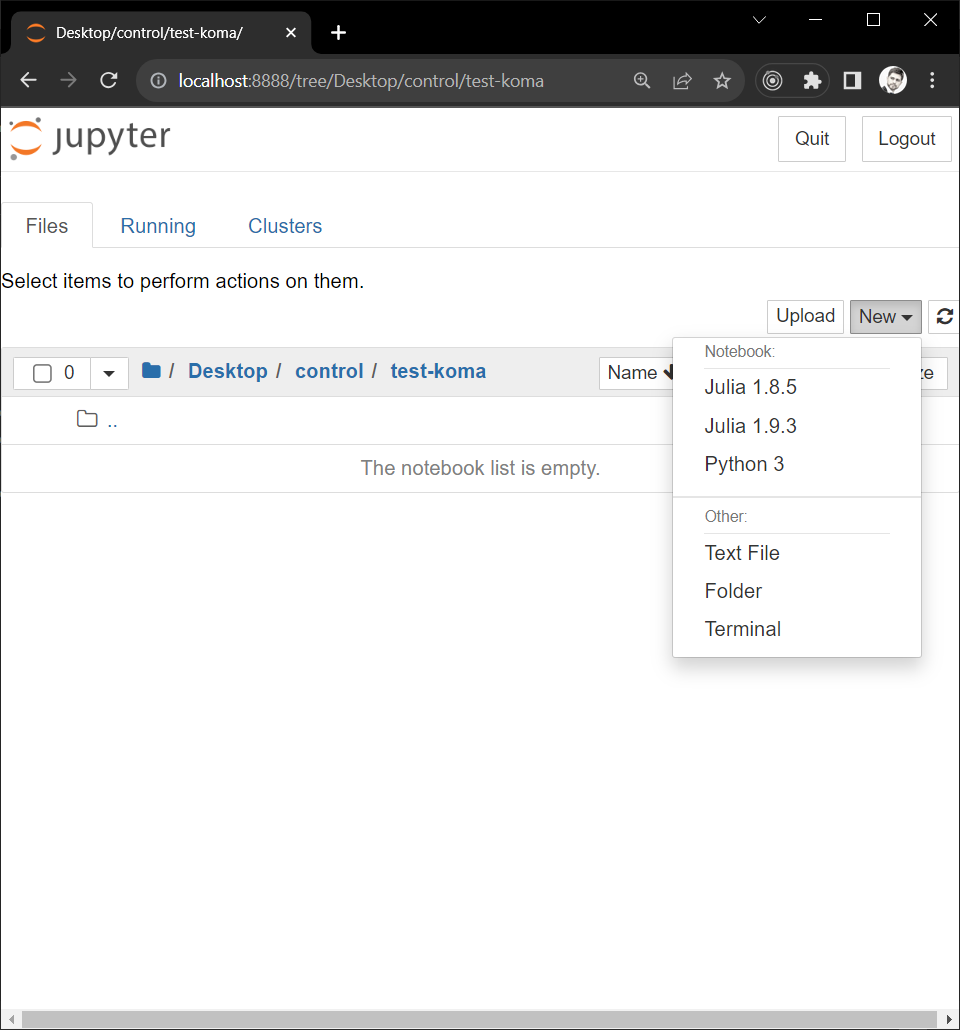Tick the select-all items checkbox
Image resolution: width=960 pixels, height=1030 pixels.
click(x=42, y=373)
